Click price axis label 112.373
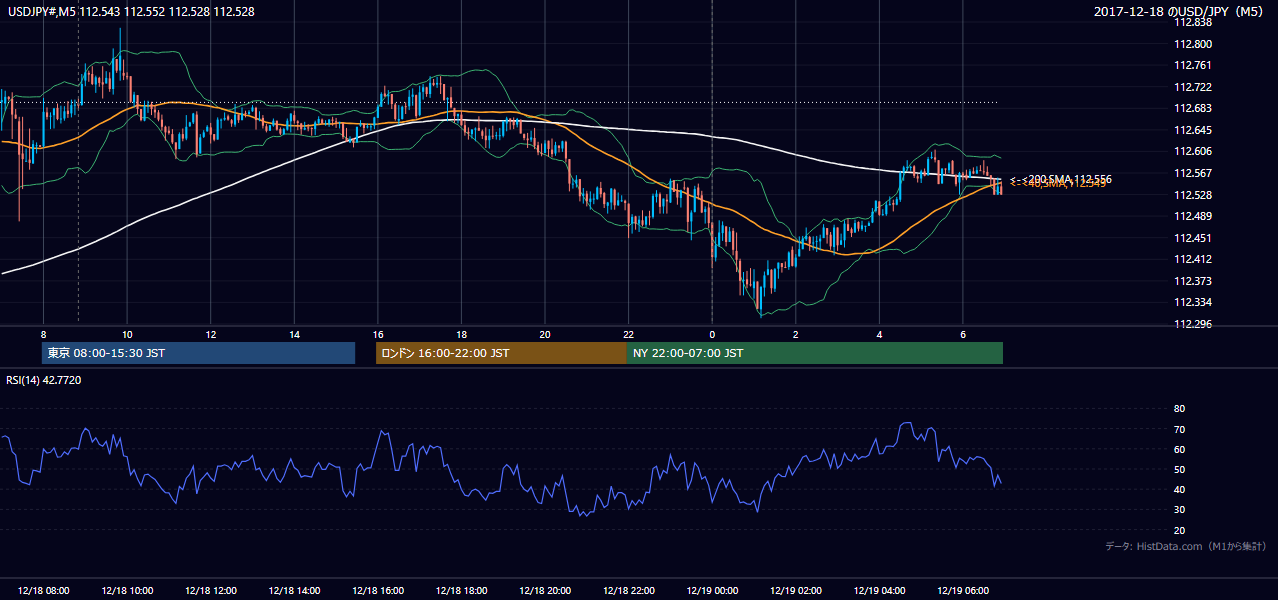 [x=1194, y=281]
